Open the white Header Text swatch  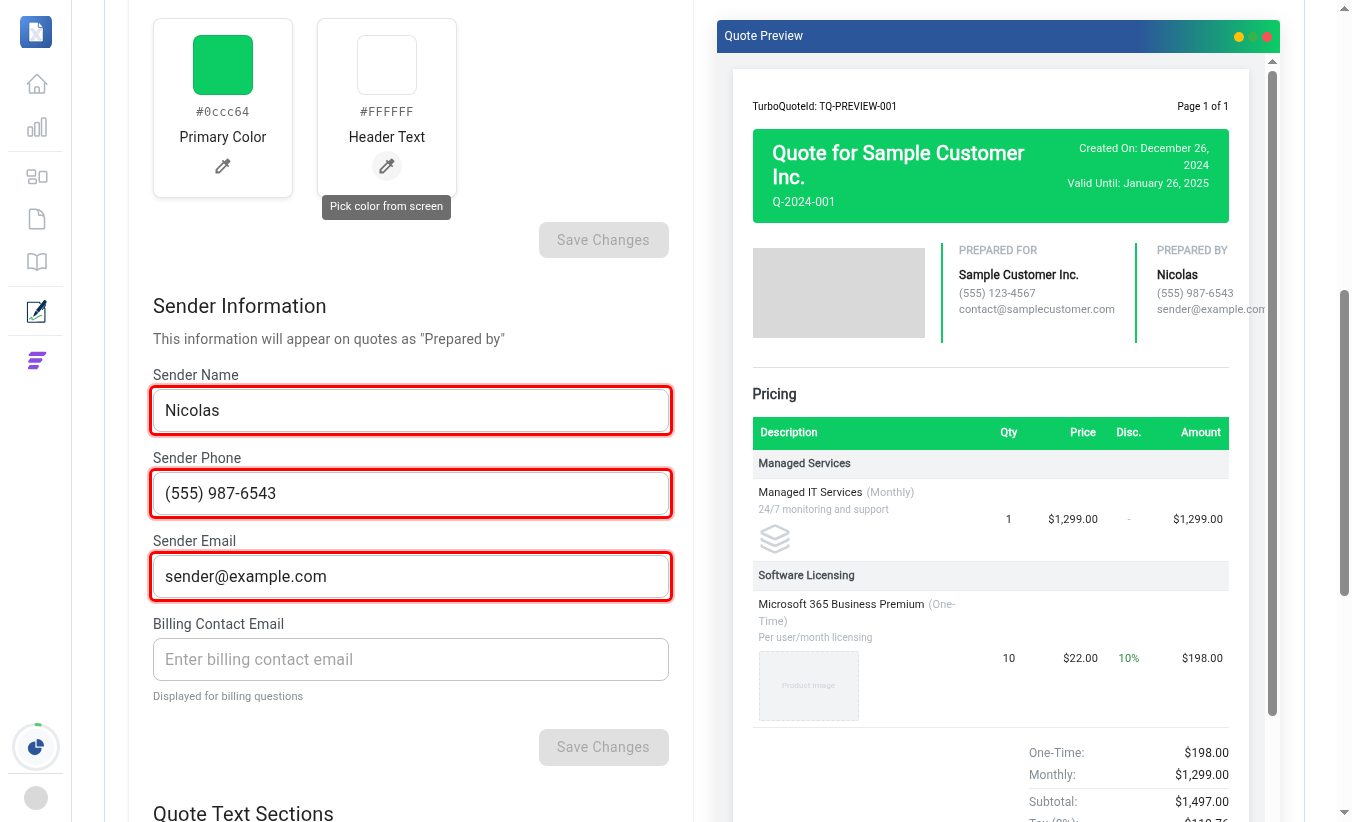click(387, 65)
